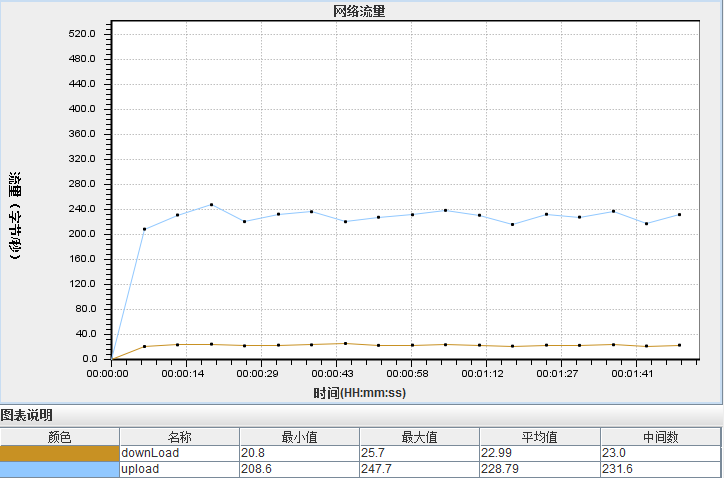The width and height of the screenshot is (724, 478).
Task: Click the blue upload color swatch
Action: (x=60, y=469)
